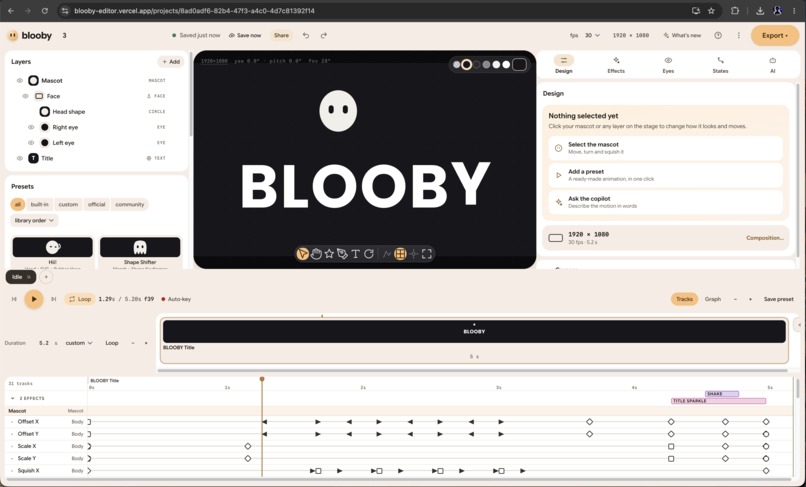The image size is (806, 487).
Task: Click the fullscreen stage icon
Action: (427, 254)
